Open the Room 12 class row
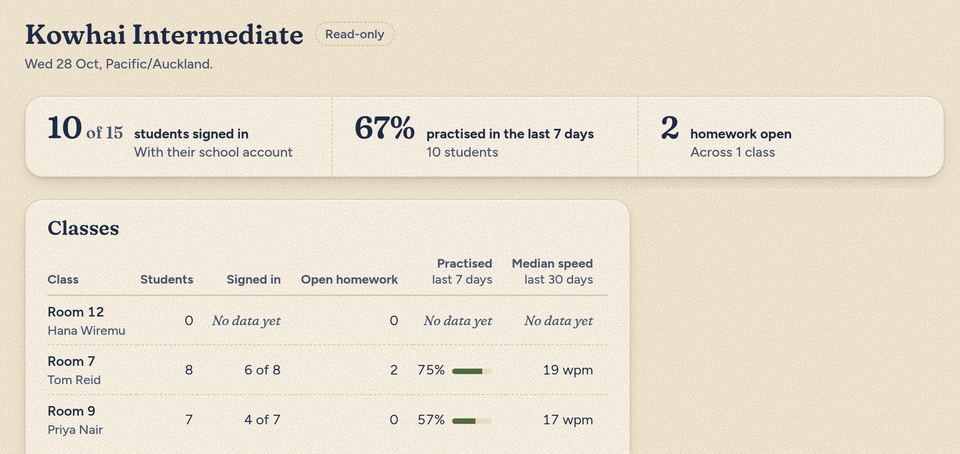The width and height of the screenshot is (960, 454). [x=328, y=321]
